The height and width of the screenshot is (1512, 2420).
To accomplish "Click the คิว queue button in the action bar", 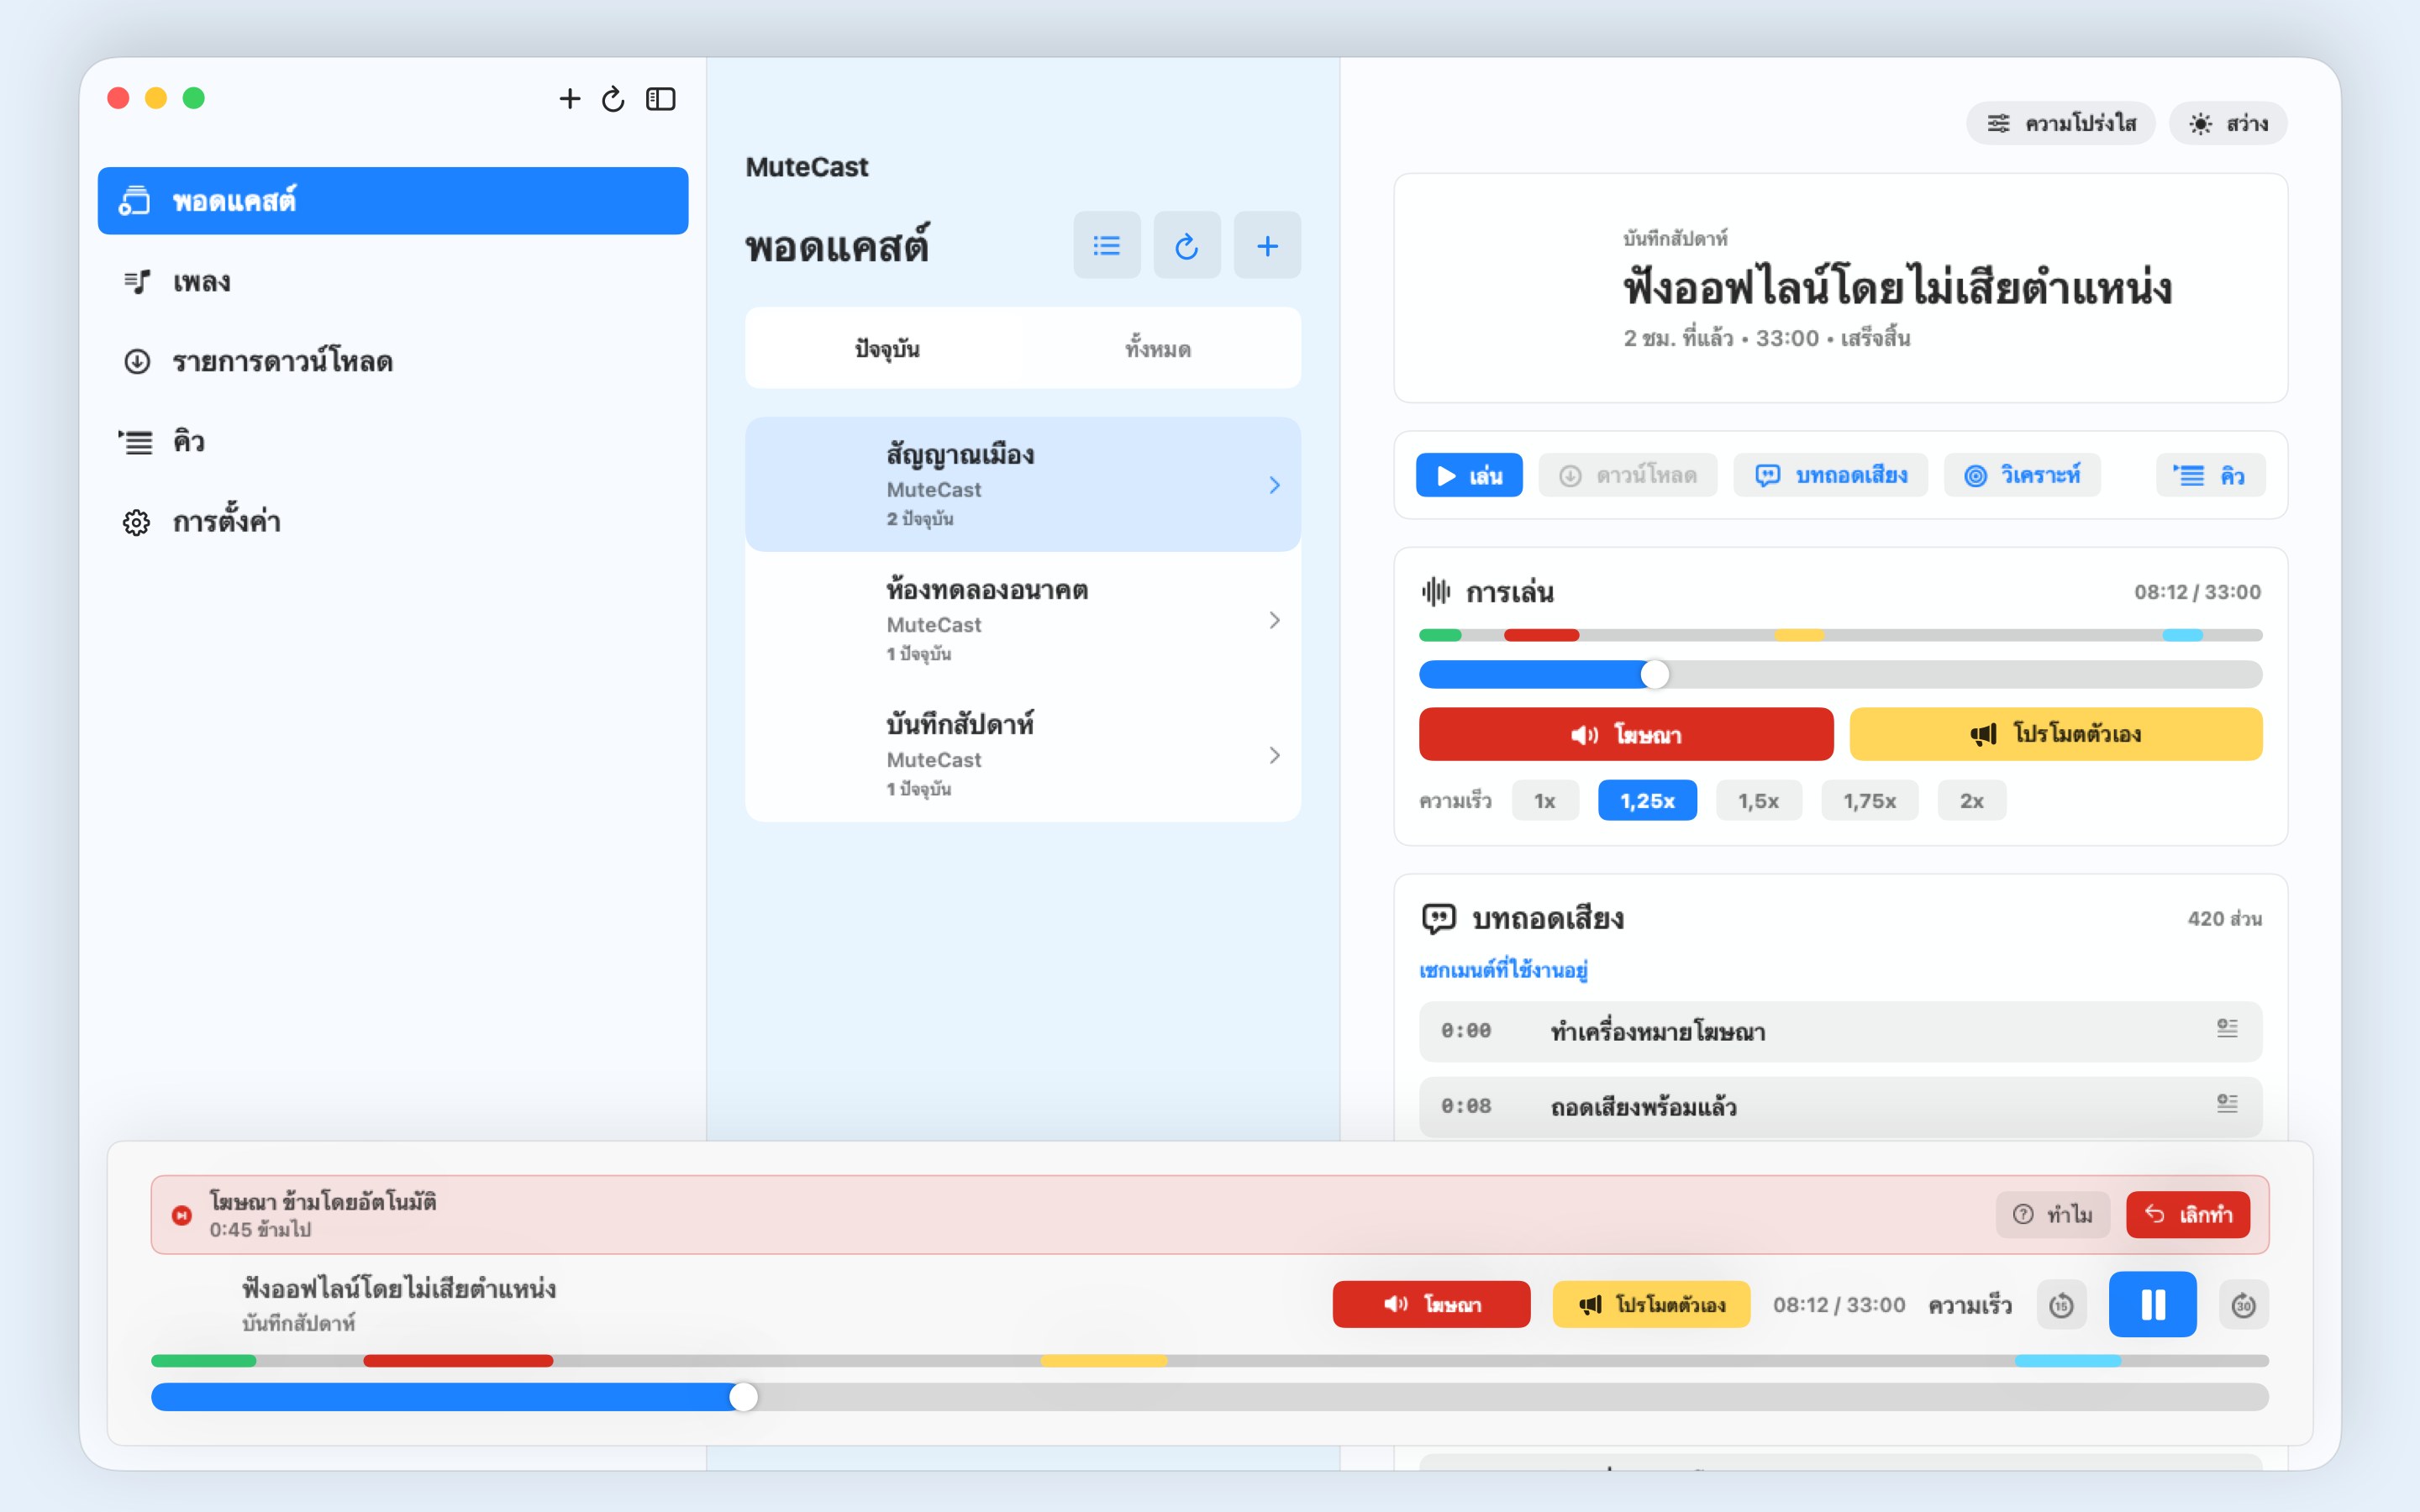I will [2210, 475].
